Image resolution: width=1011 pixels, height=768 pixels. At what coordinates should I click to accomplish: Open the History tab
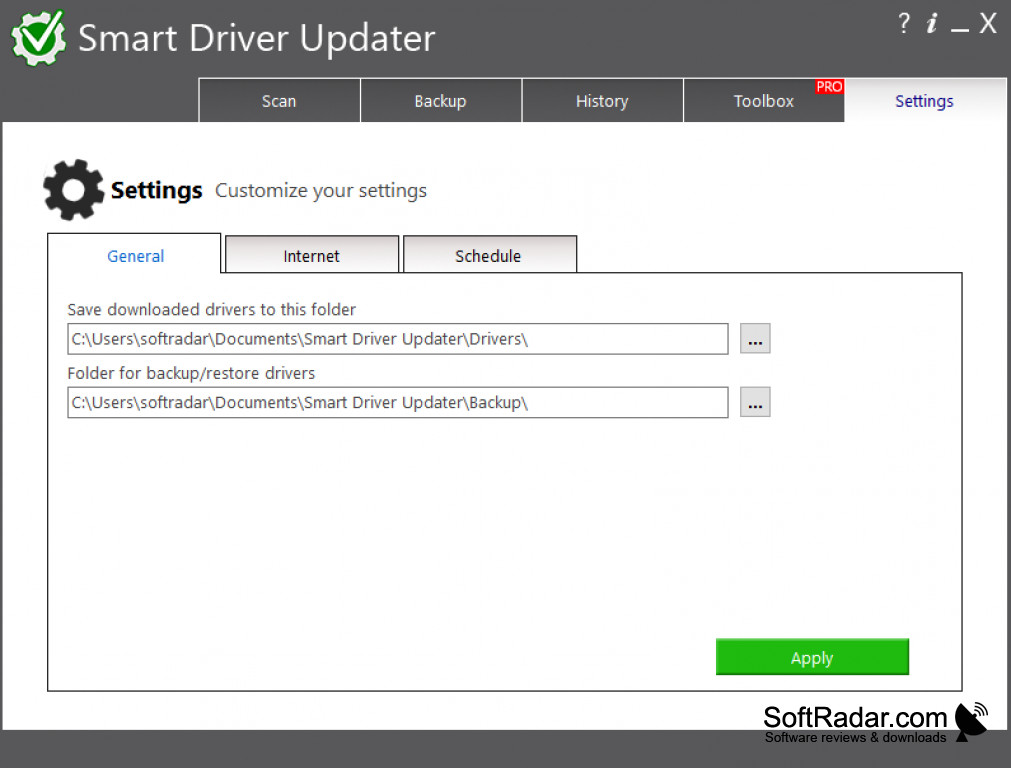[x=602, y=101]
